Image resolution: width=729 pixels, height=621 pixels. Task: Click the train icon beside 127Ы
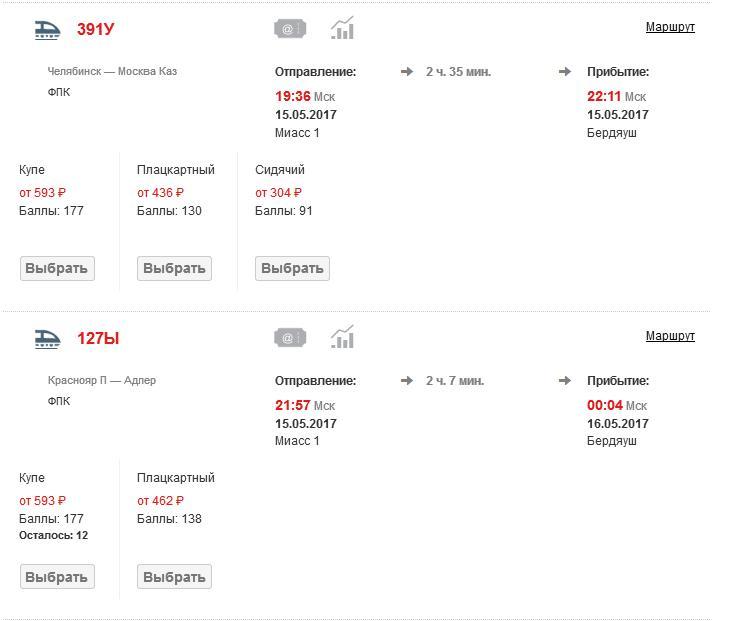pyautogui.click(x=47, y=339)
